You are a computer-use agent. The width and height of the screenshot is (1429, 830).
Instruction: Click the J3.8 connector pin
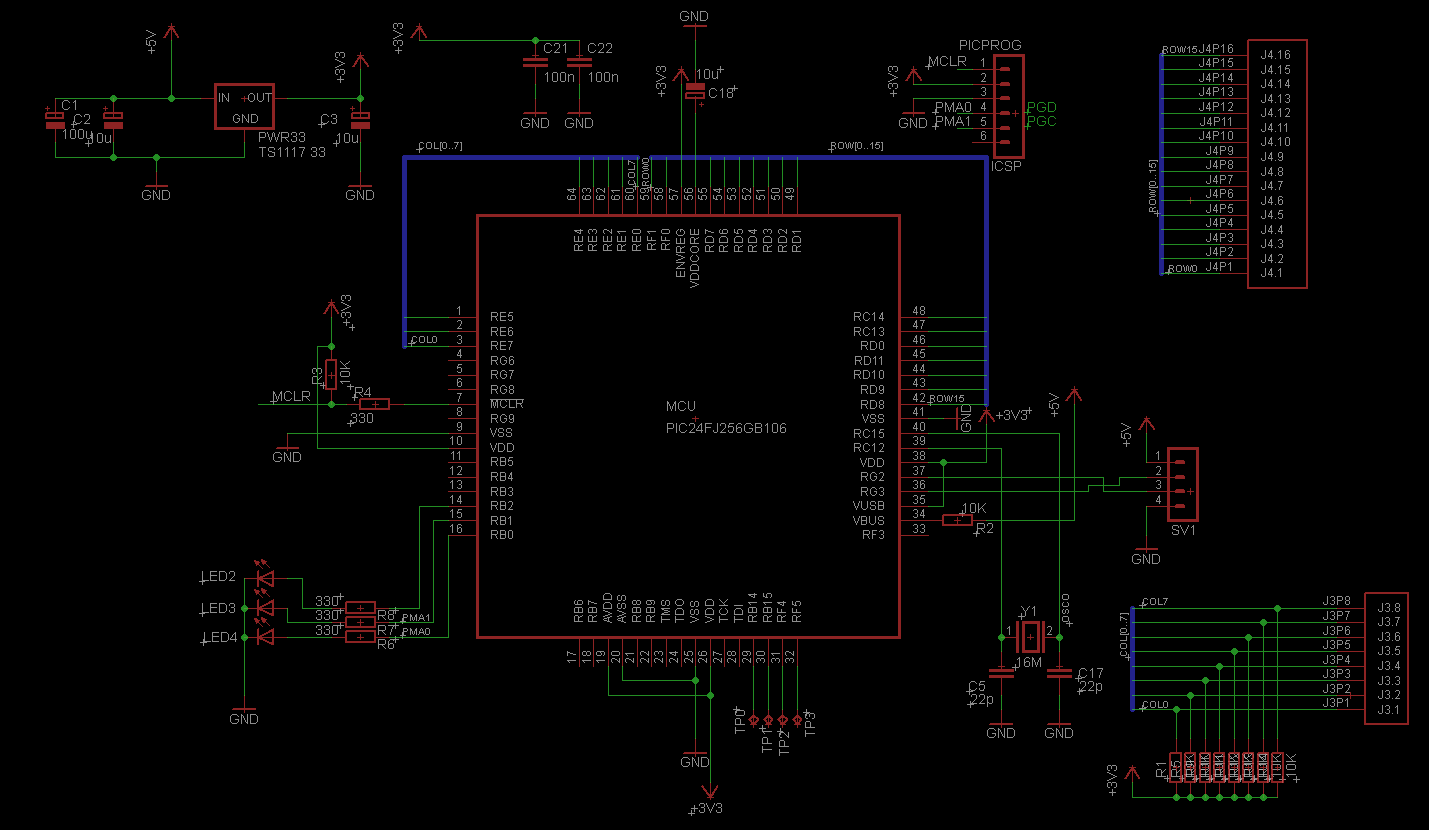[x=1389, y=607]
